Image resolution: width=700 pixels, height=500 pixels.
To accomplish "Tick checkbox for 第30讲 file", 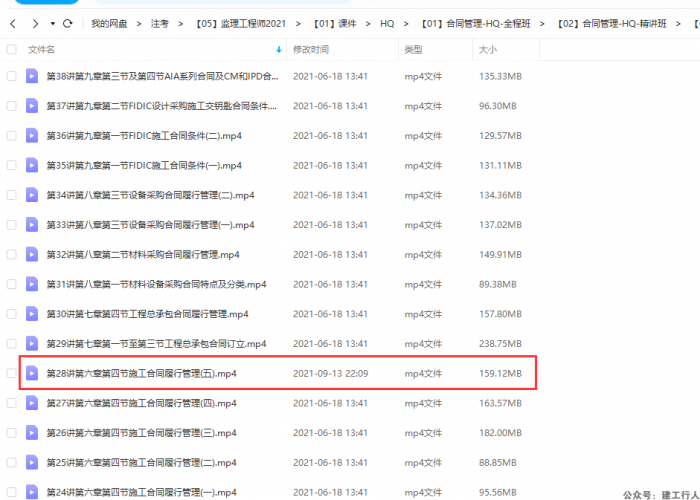I will tap(12, 314).
